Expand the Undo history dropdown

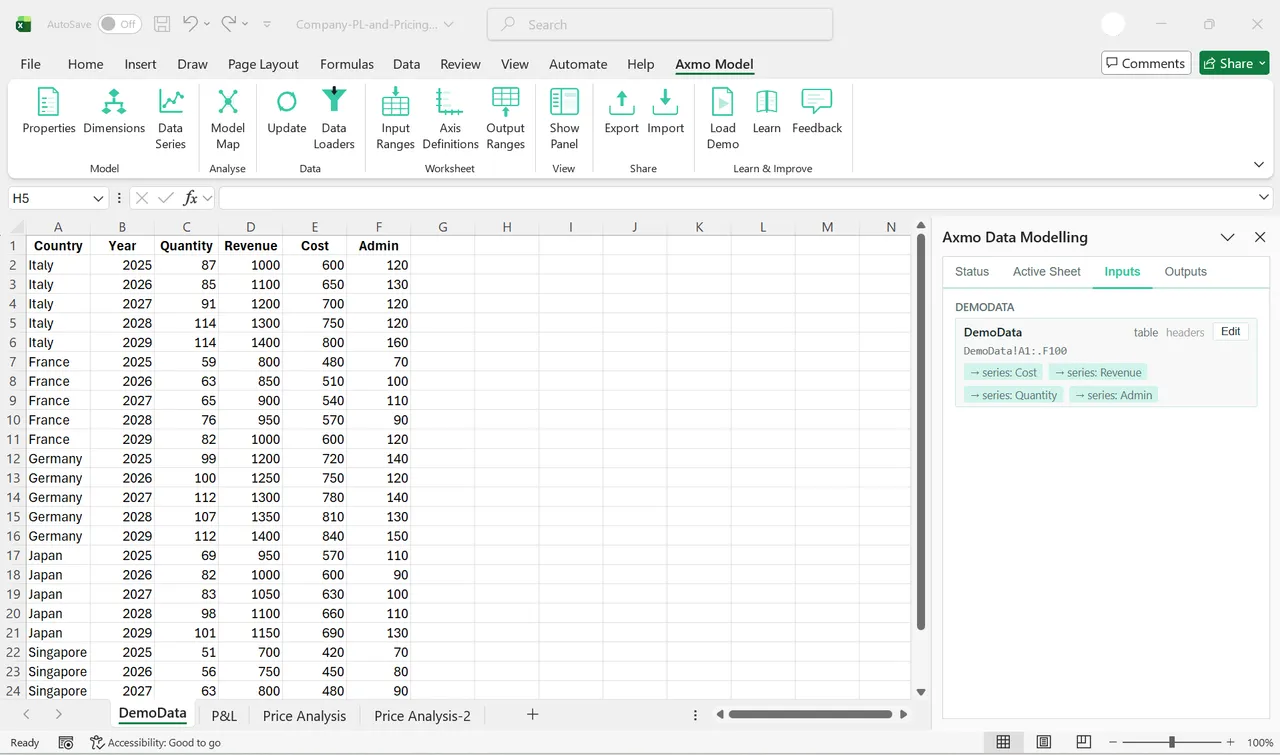pyautogui.click(x=207, y=24)
